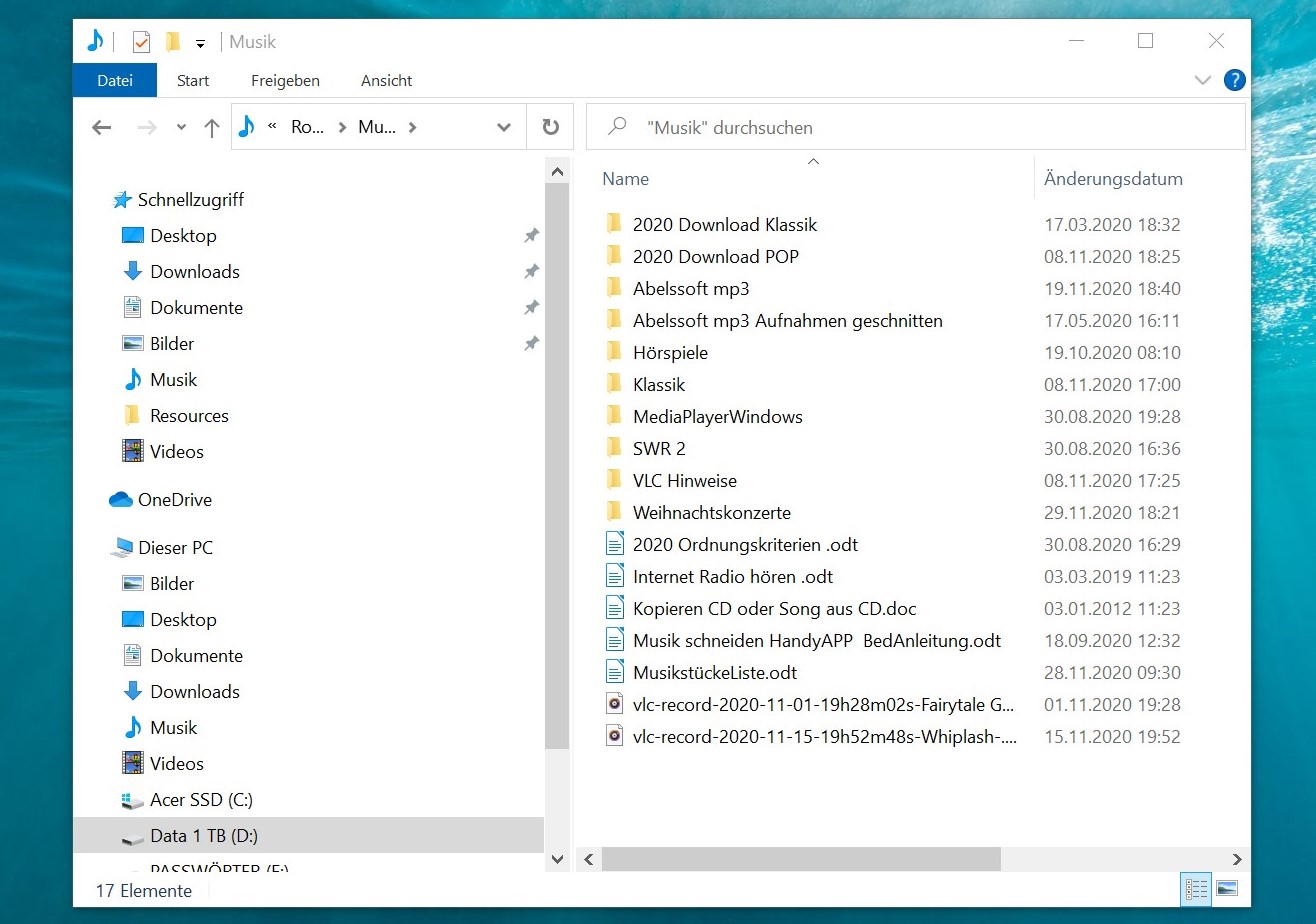1316x924 pixels.
Task: Select the Hörspiele folder
Action: point(670,352)
